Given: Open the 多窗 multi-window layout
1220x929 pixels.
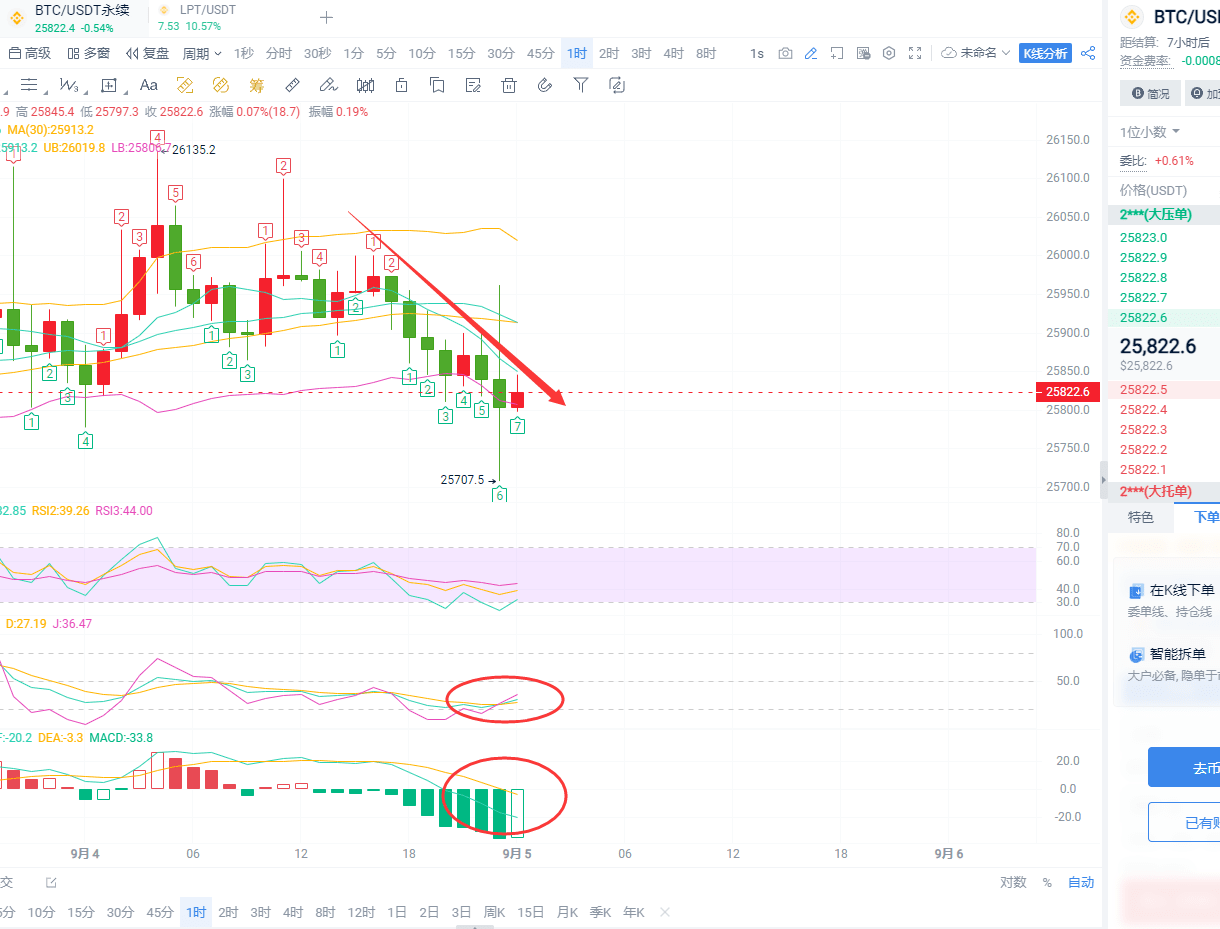Looking at the screenshot, I should point(88,53).
